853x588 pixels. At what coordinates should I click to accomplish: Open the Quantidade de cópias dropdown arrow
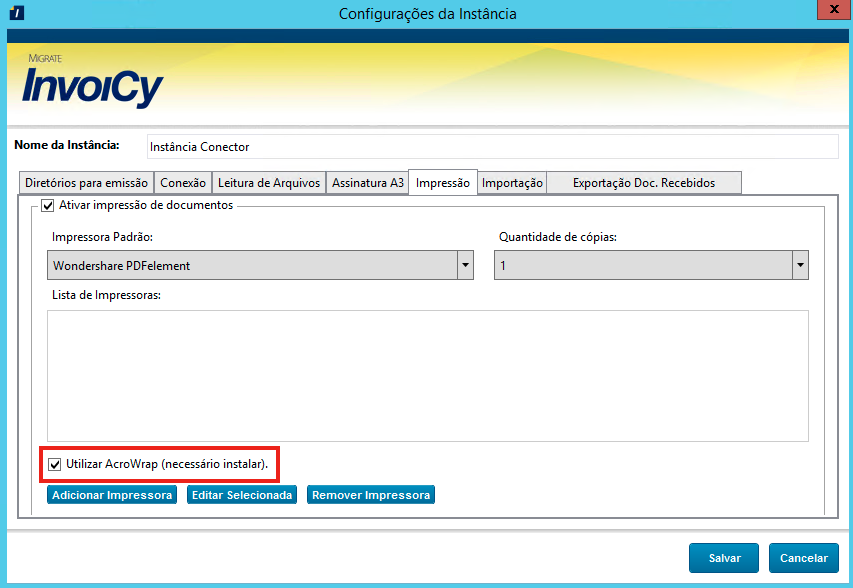pos(800,265)
